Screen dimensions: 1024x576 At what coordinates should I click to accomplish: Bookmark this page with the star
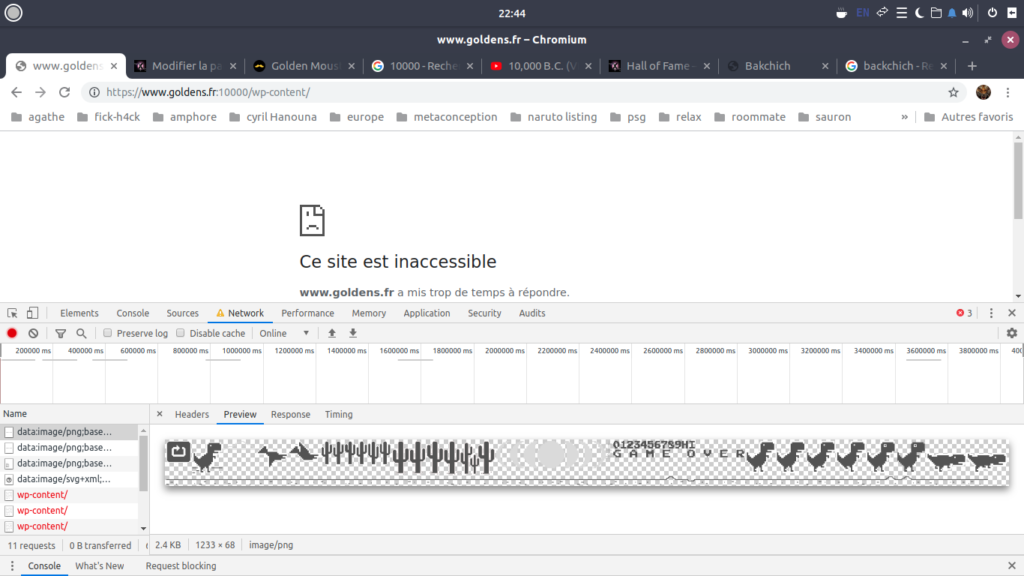[x=953, y=92]
